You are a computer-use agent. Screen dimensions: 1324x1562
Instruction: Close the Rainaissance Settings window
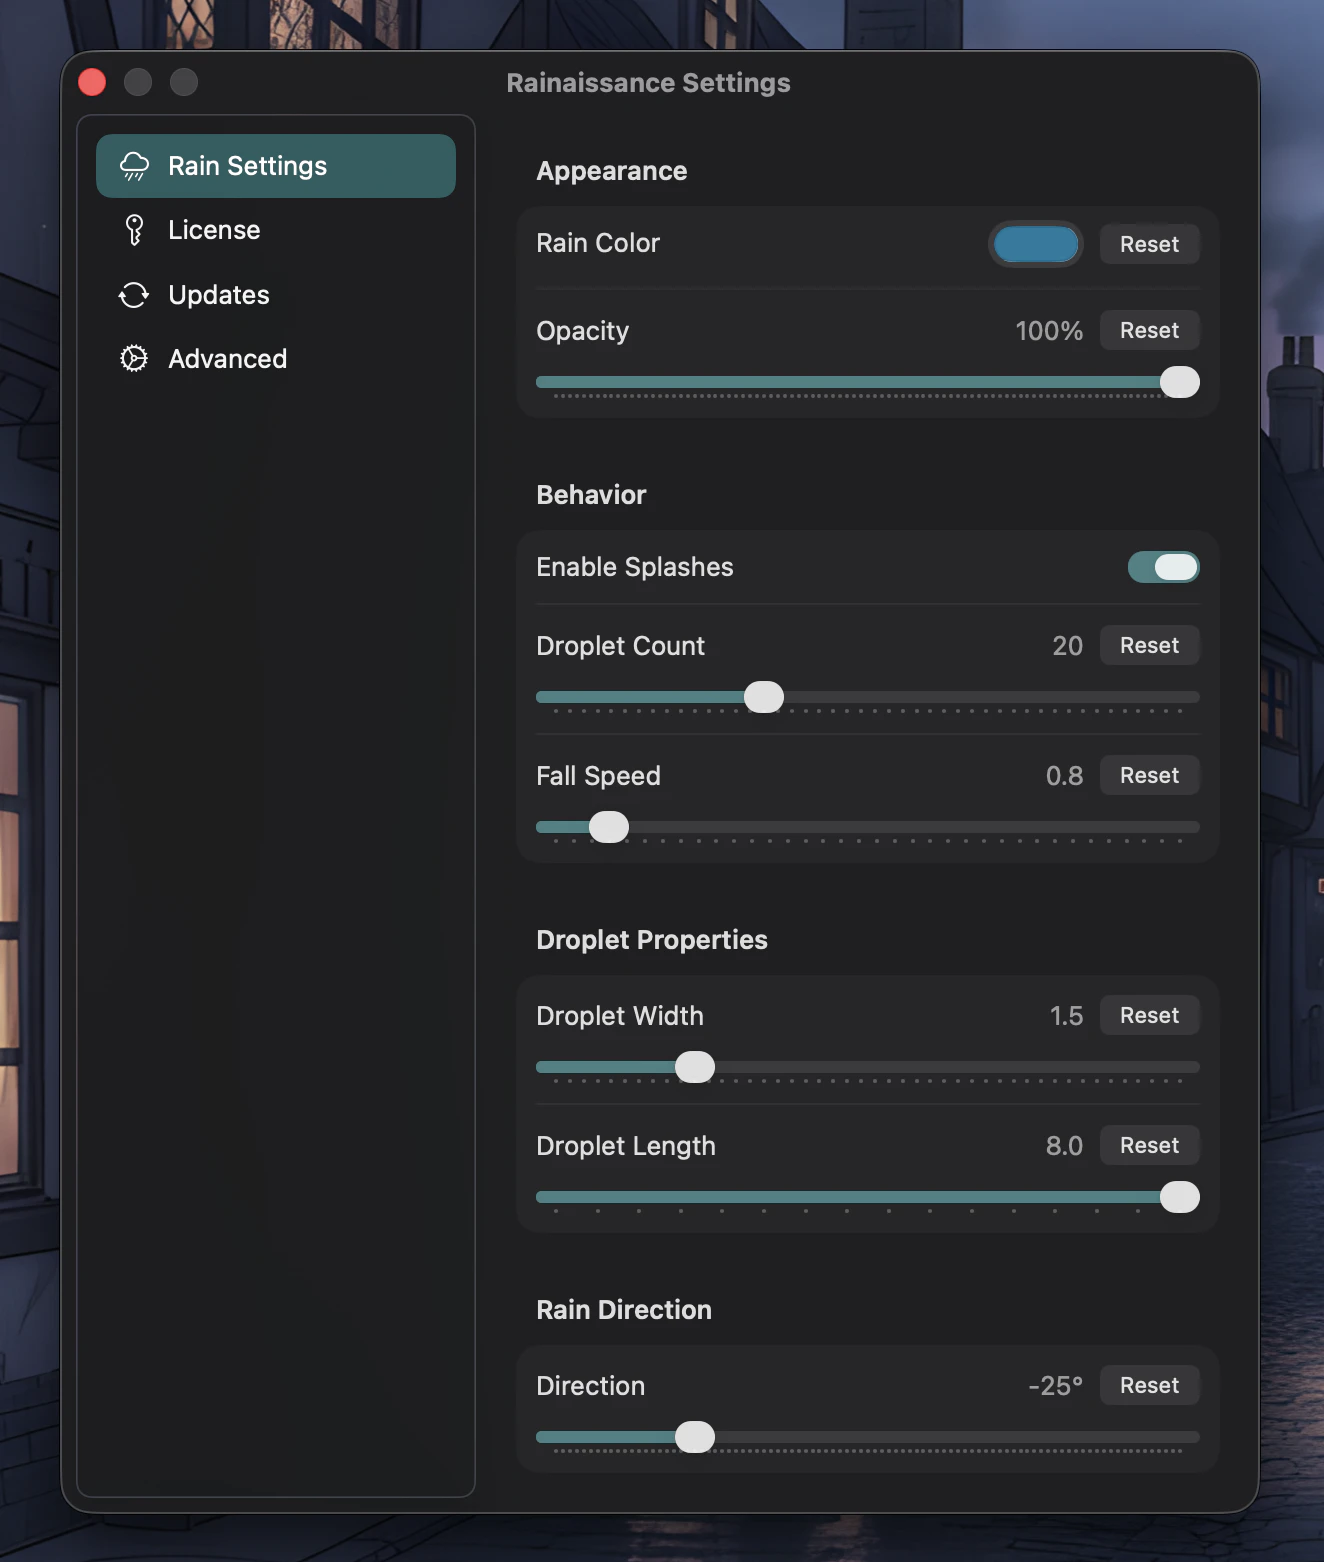click(92, 82)
